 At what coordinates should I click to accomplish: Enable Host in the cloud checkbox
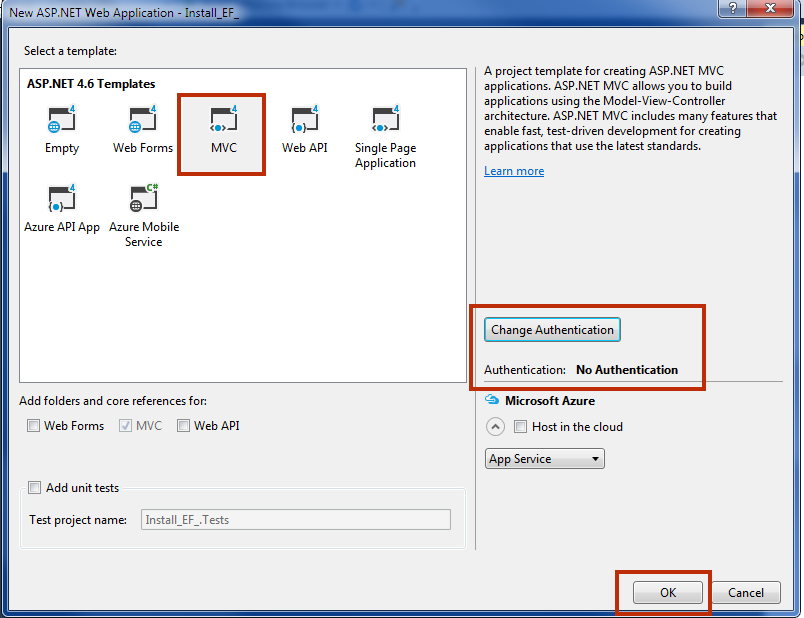(520, 427)
